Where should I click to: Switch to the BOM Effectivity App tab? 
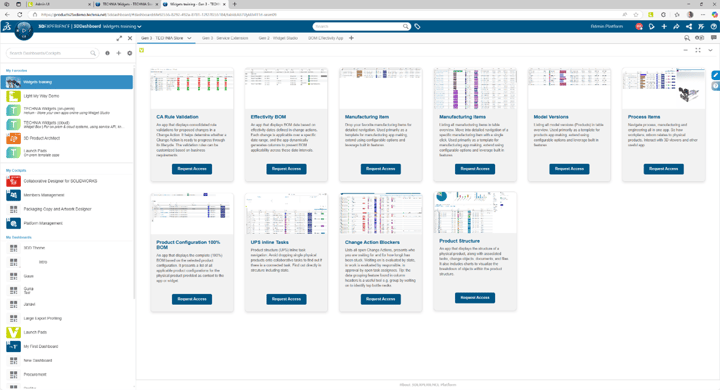point(326,38)
